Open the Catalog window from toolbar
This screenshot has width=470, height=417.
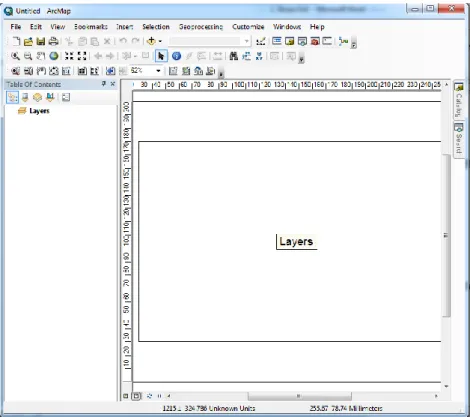(x=289, y=41)
